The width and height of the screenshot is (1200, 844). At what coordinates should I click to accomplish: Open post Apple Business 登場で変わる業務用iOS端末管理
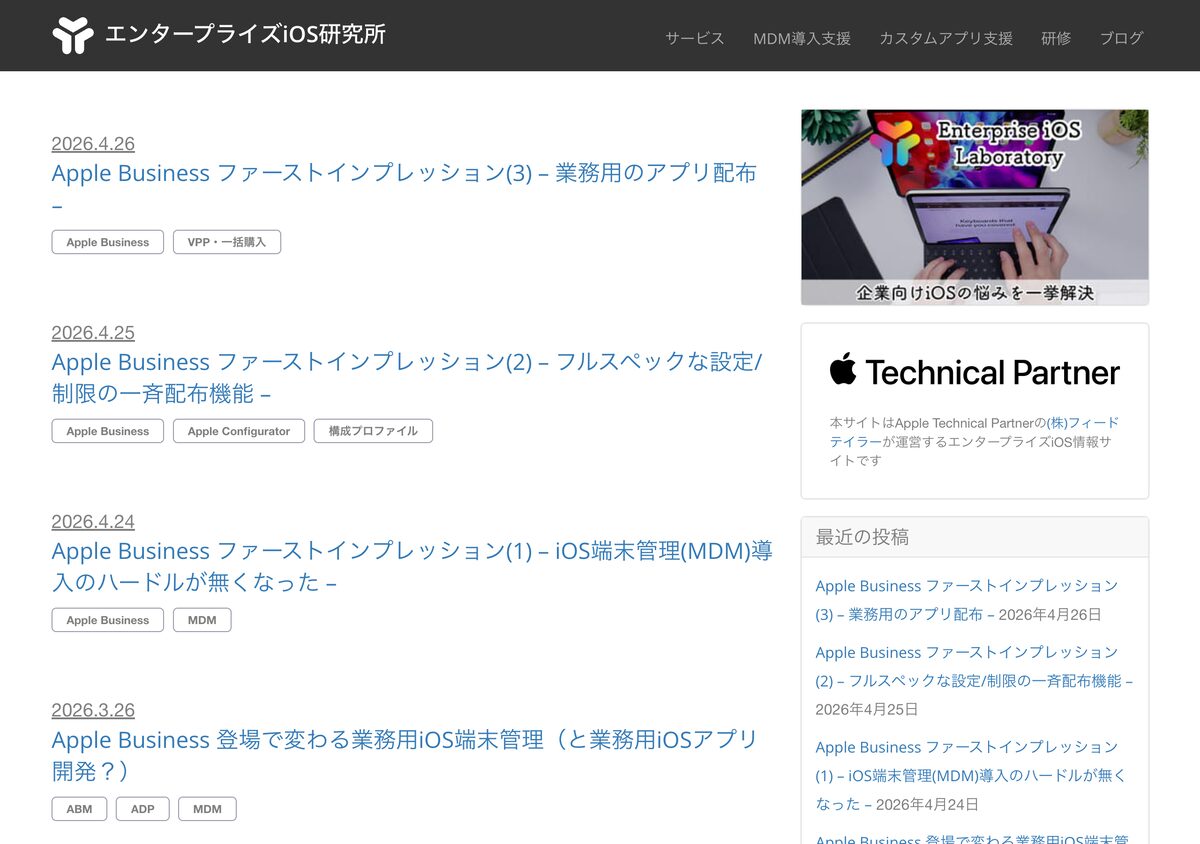click(x=405, y=755)
